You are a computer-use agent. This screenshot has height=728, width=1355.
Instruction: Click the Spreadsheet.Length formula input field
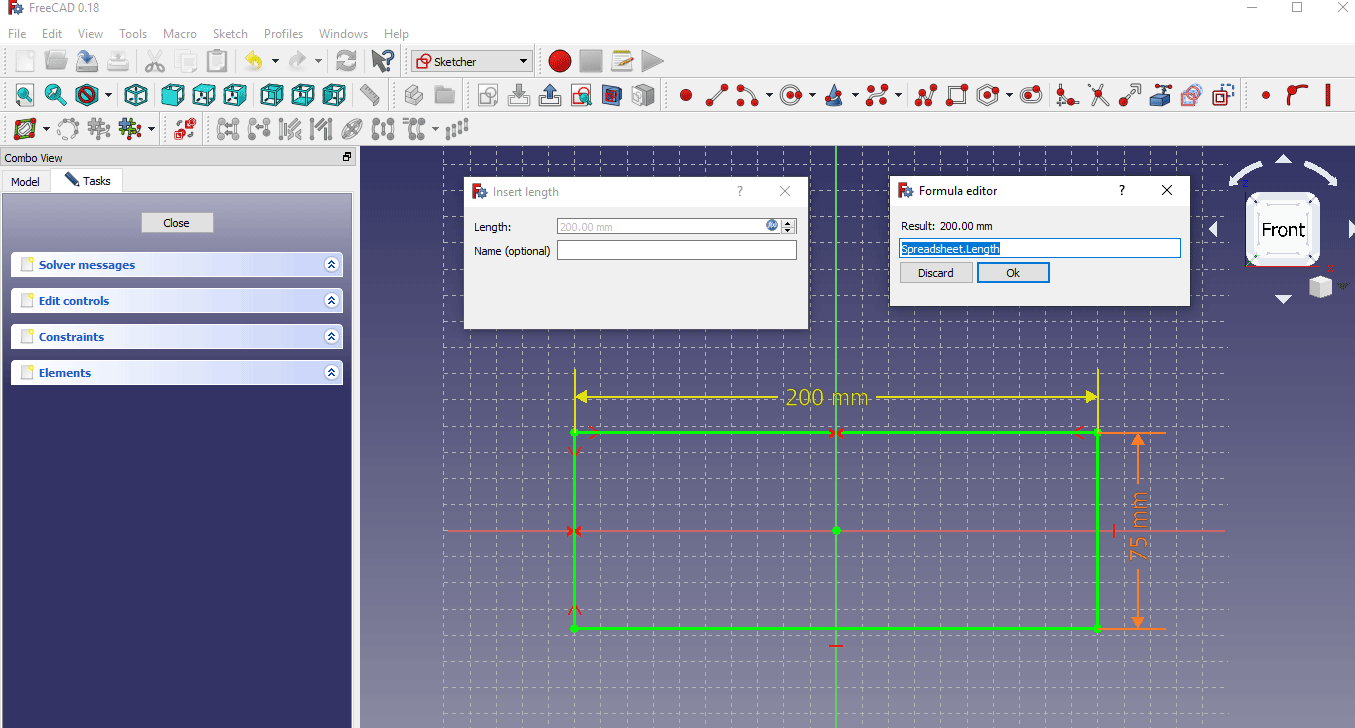(1040, 249)
